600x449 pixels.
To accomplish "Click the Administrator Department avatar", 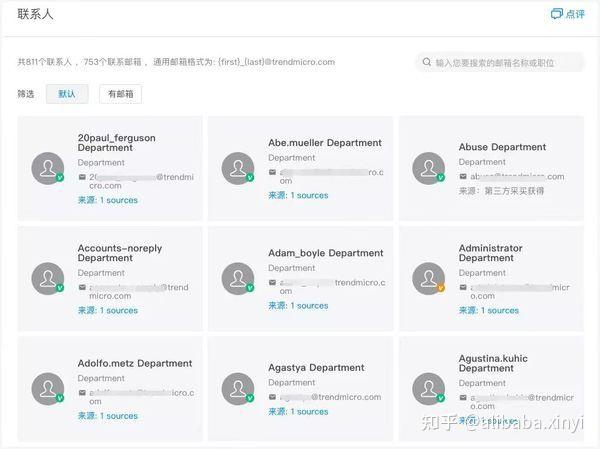I will (x=428, y=278).
